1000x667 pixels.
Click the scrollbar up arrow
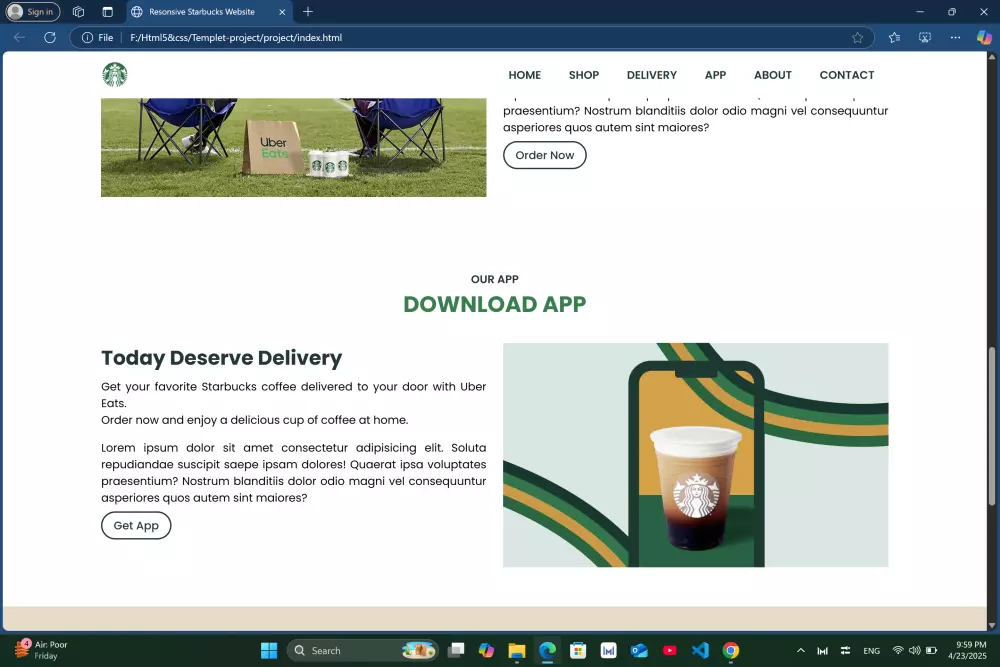[991, 57]
